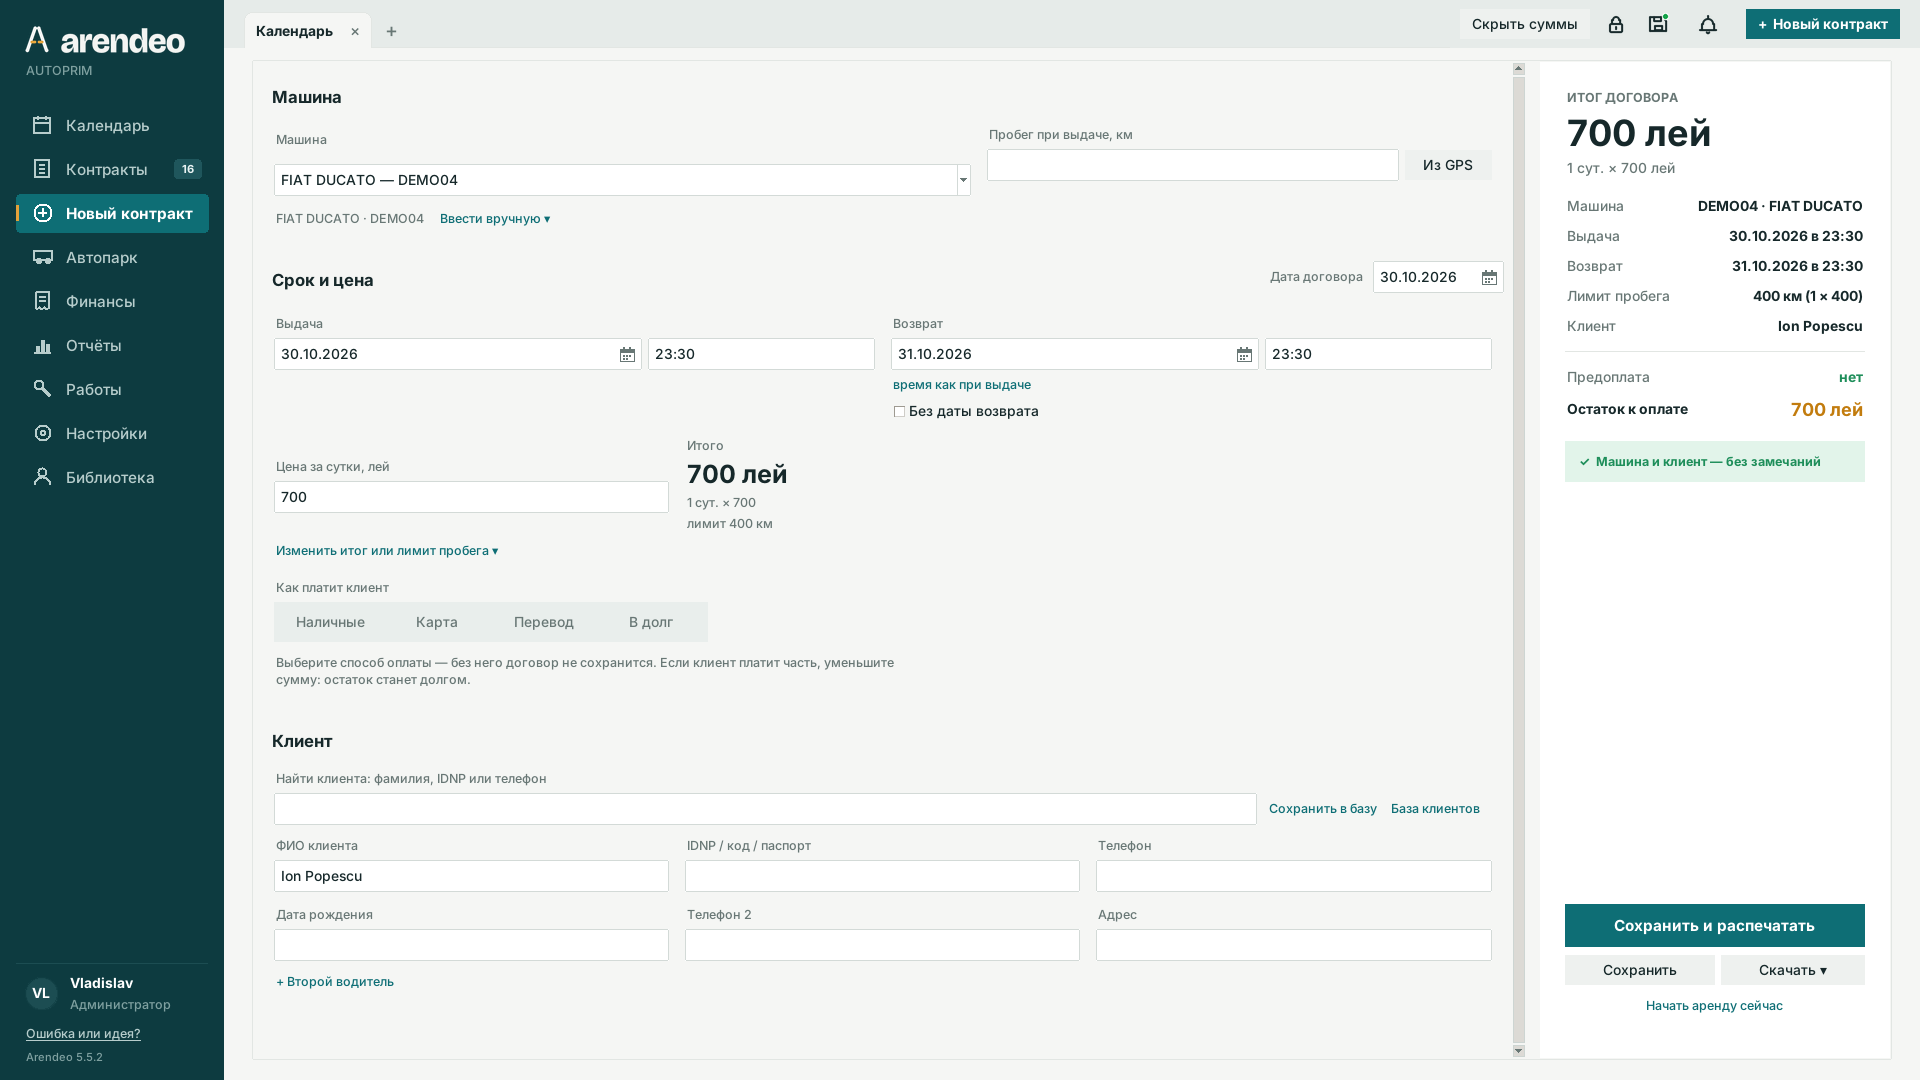1920x1080 pixels.
Task: Click the plain Сохранить button
Action: coord(1639,970)
